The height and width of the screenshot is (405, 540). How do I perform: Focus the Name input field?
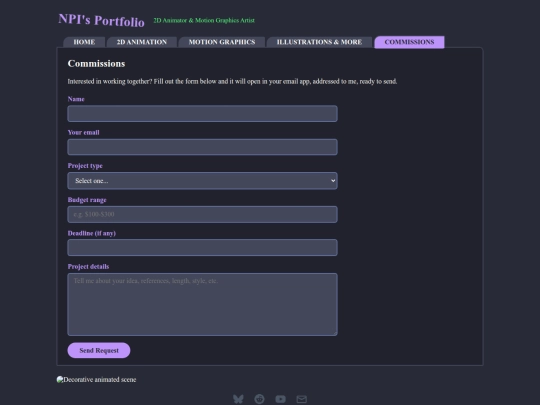(202, 114)
